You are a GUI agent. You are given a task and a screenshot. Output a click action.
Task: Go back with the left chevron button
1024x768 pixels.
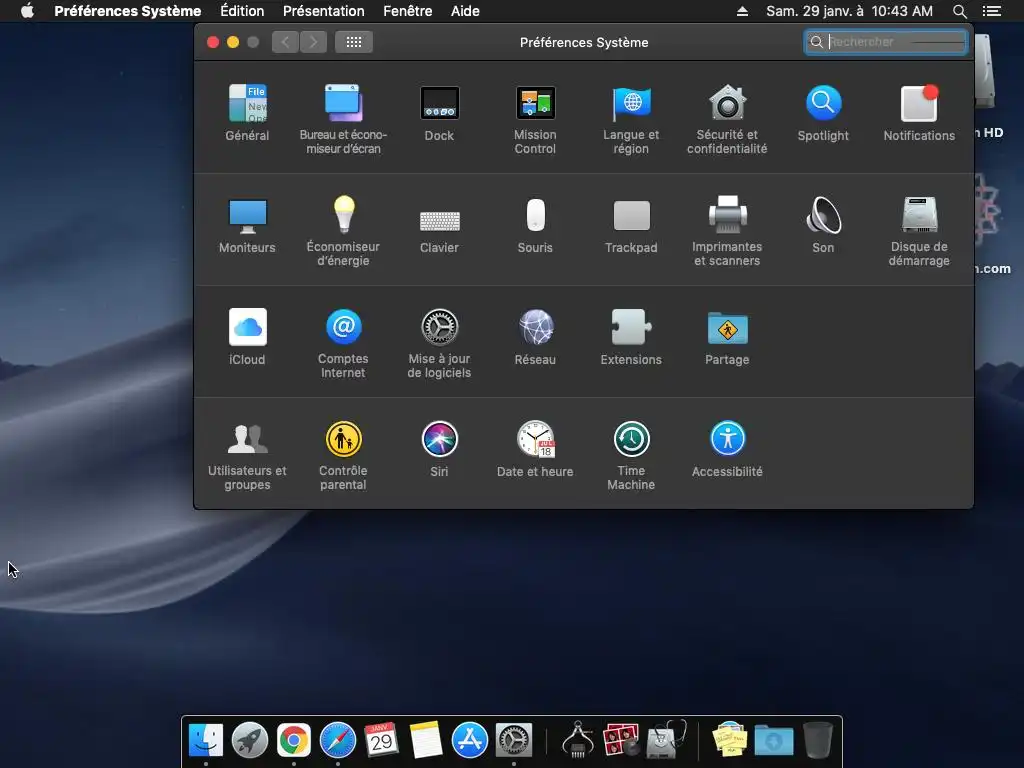tap(285, 42)
